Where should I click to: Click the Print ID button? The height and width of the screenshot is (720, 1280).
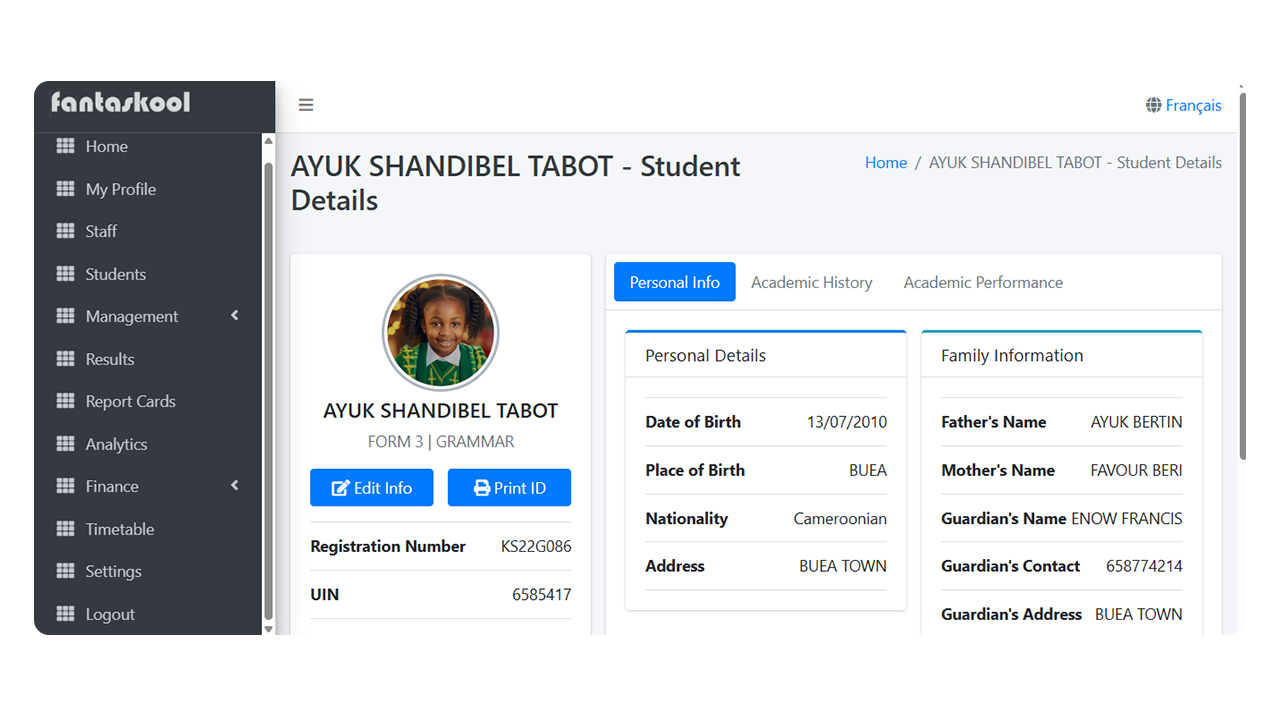[x=510, y=488]
